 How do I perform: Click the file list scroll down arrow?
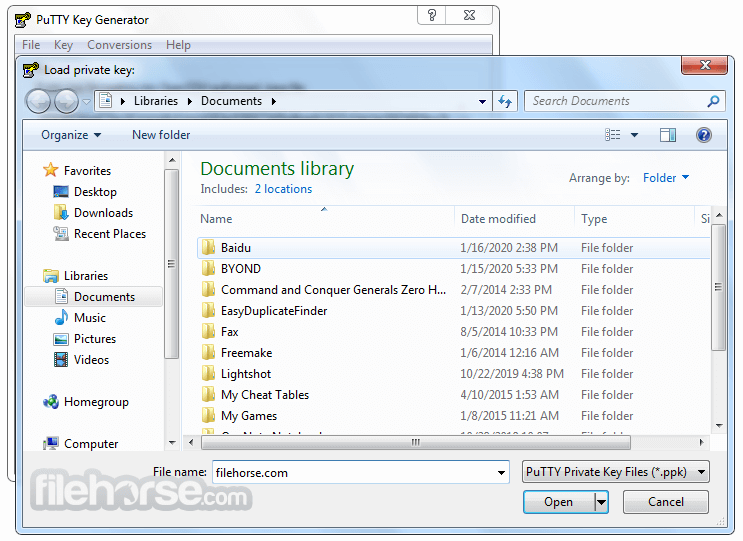point(719,426)
